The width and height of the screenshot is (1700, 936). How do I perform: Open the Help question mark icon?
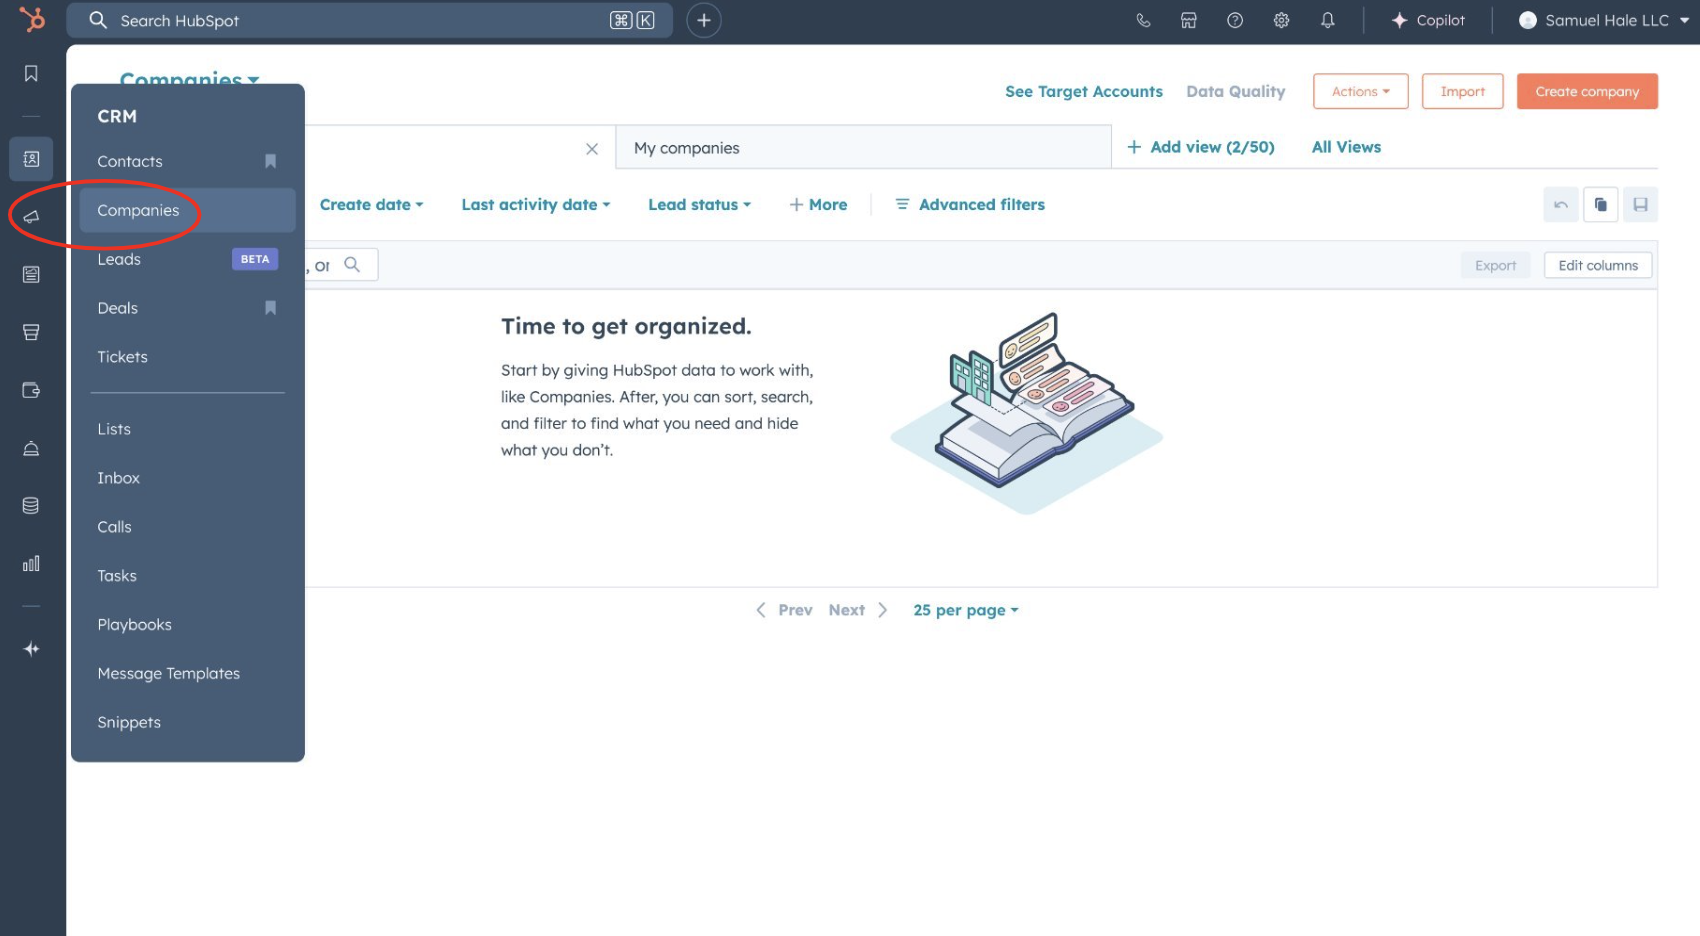pyautogui.click(x=1235, y=20)
